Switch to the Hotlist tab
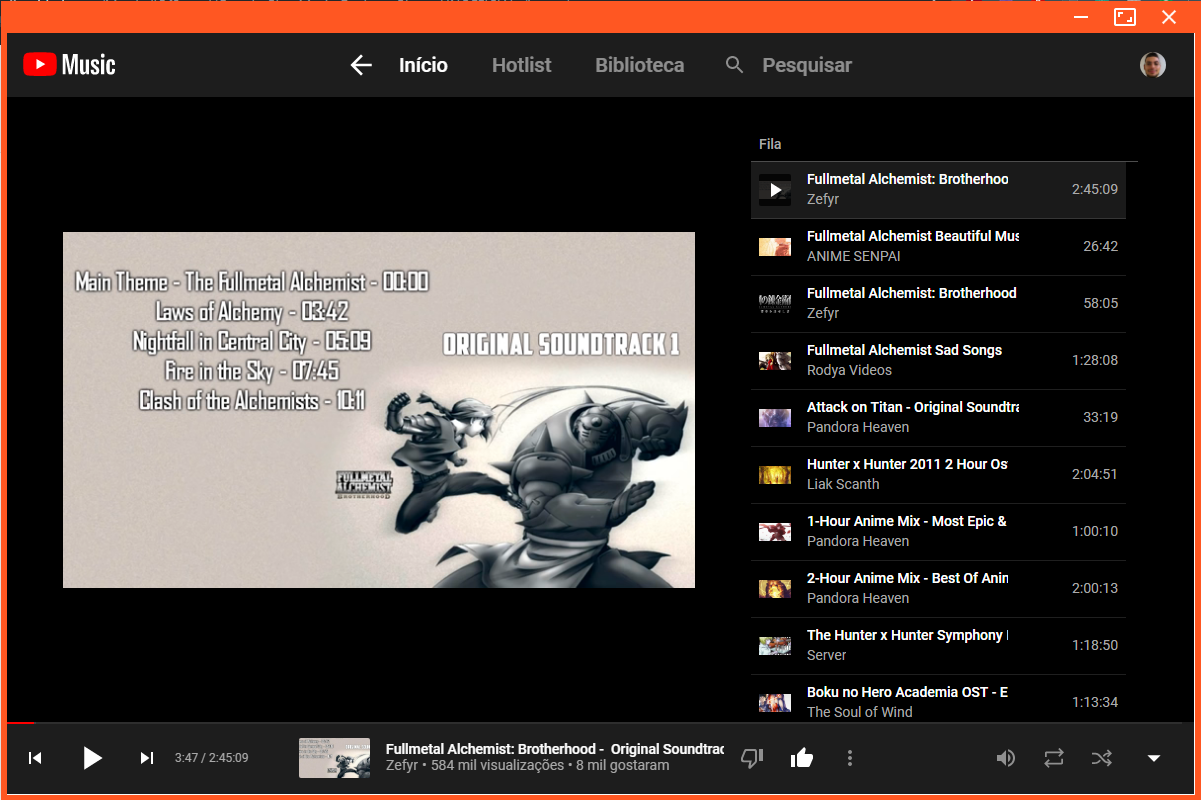 tap(521, 65)
